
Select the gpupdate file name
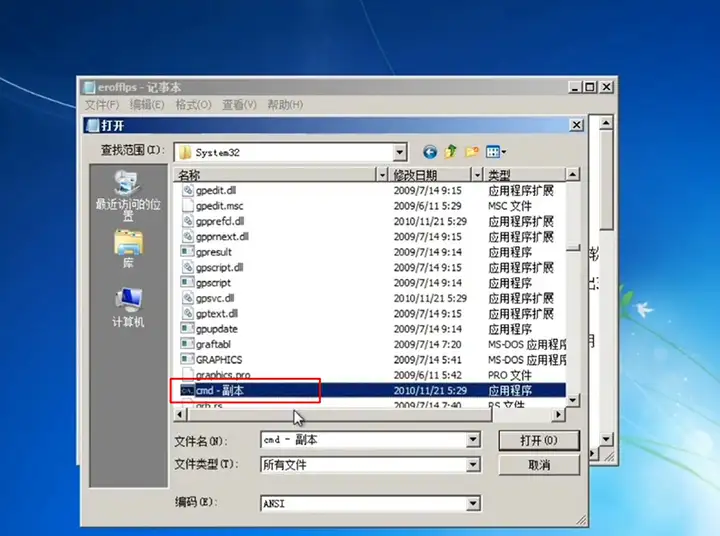[x=217, y=329]
